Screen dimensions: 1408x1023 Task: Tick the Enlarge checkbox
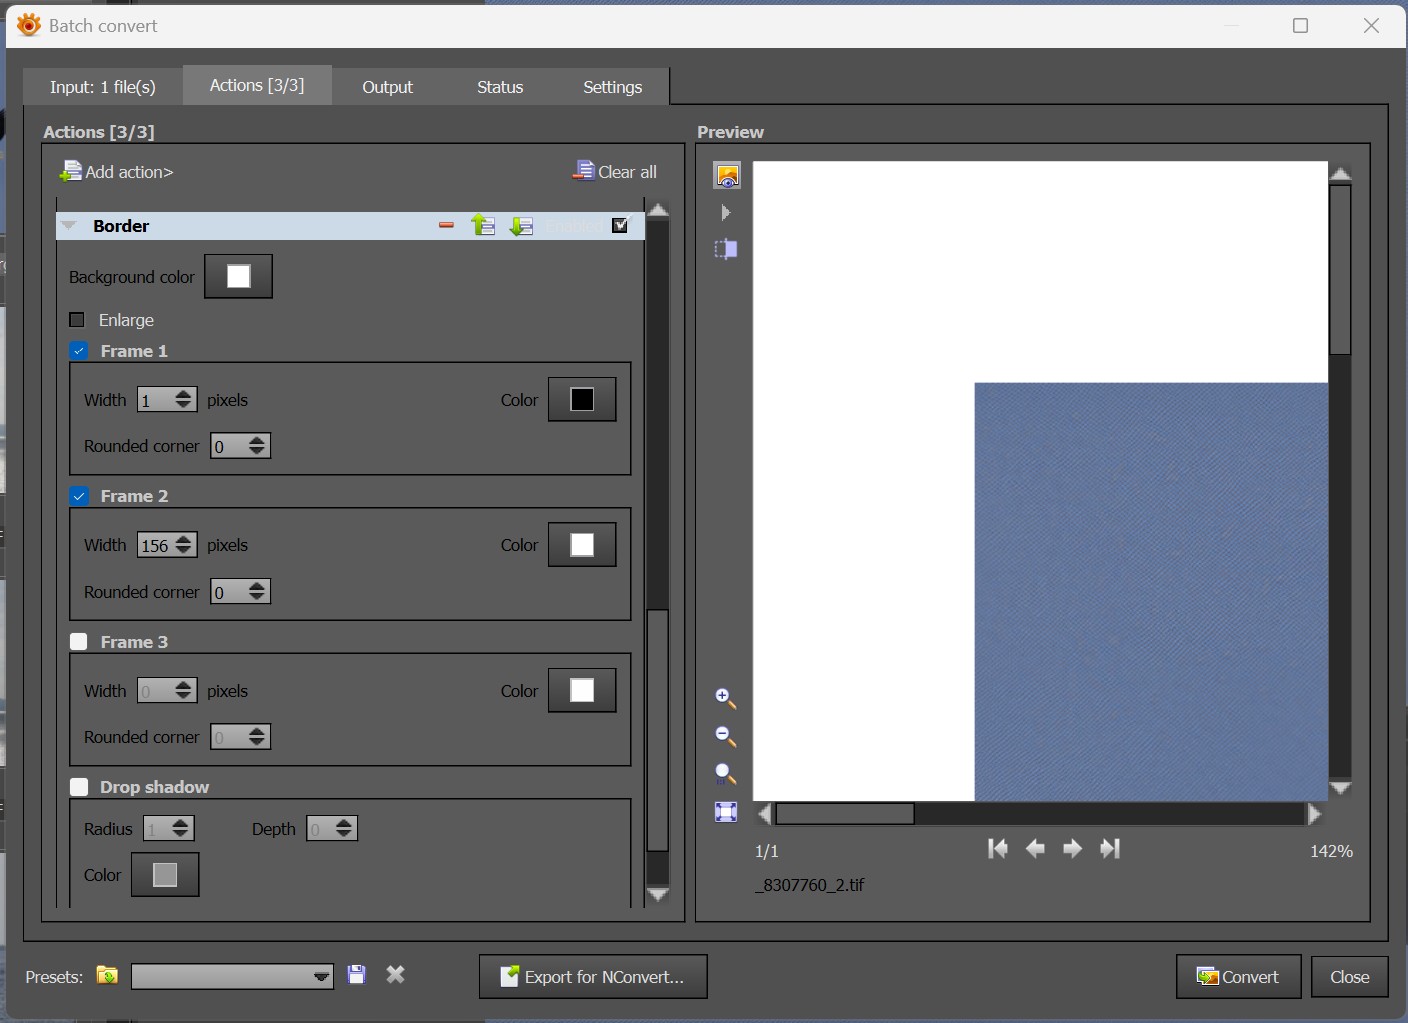point(77,320)
